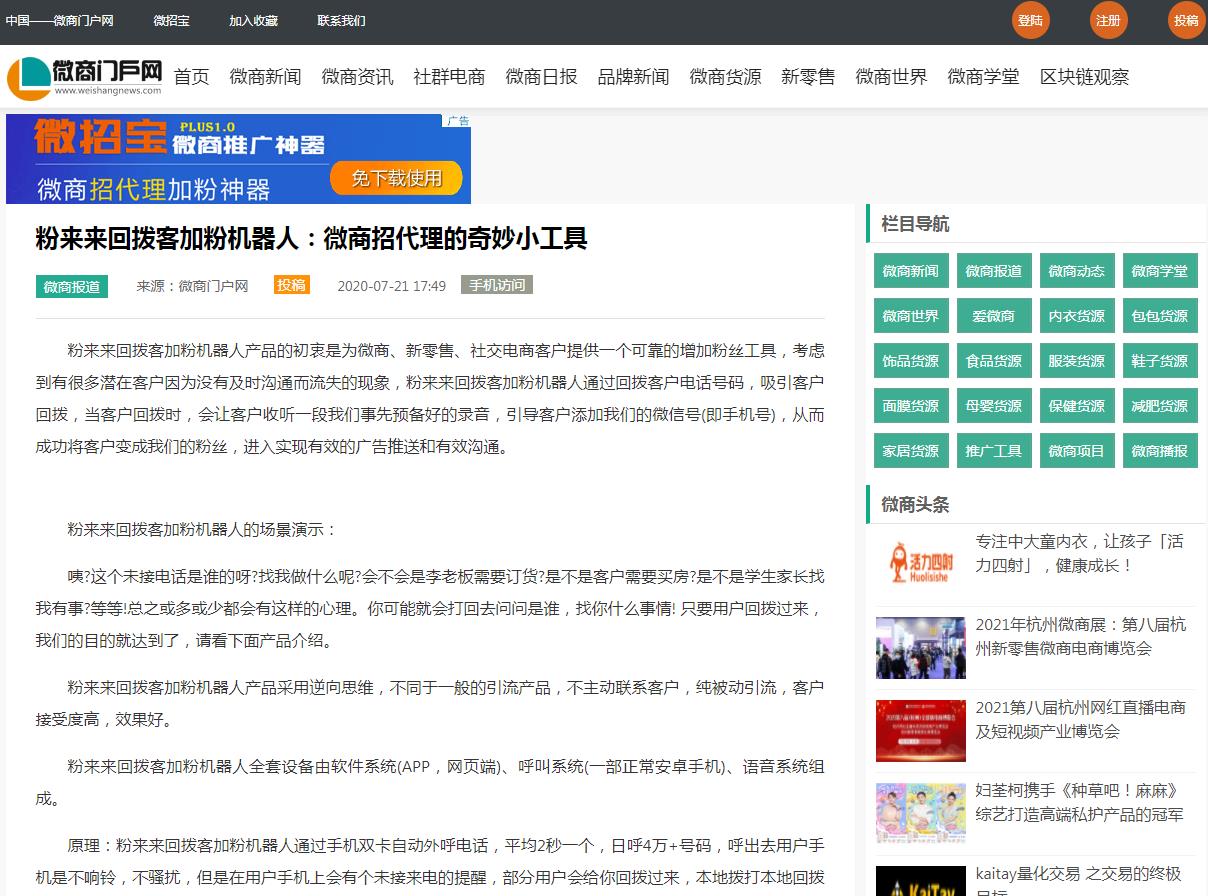The width and height of the screenshot is (1208, 896).
Task: Open 母婴货源 category button
Action: 993,406
